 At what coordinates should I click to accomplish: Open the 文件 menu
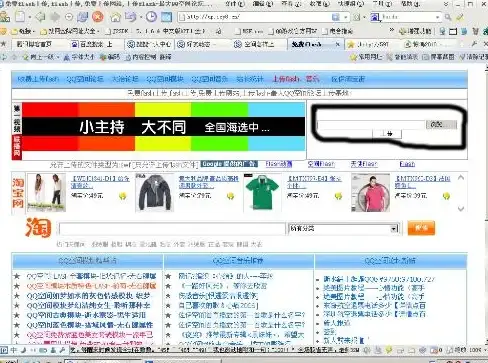pos(235,4)
